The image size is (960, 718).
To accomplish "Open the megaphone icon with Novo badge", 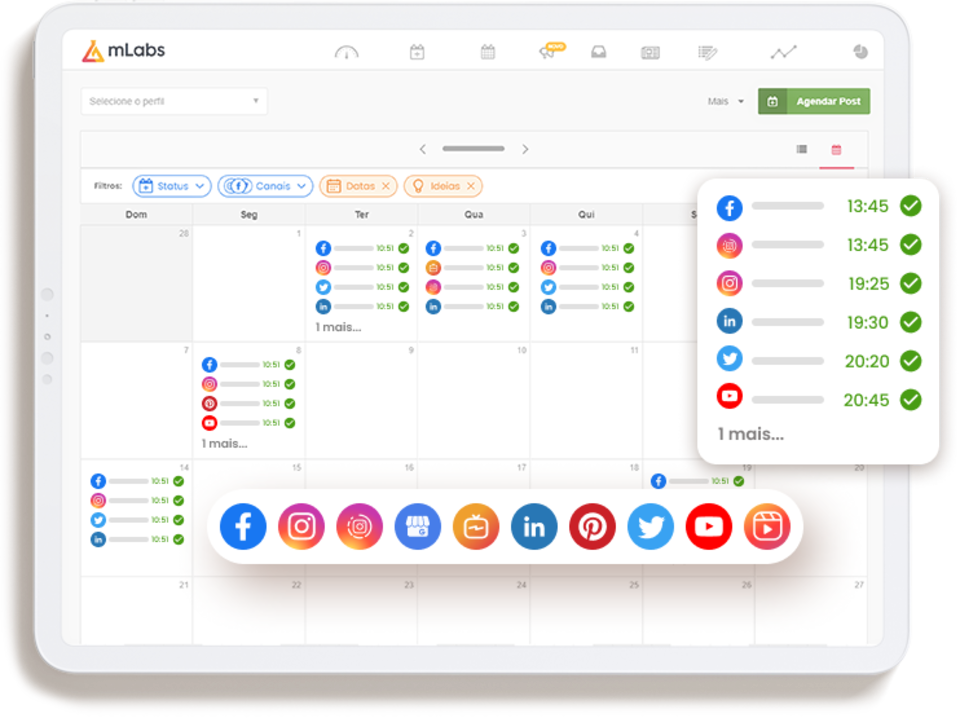I will pos(552,51).
